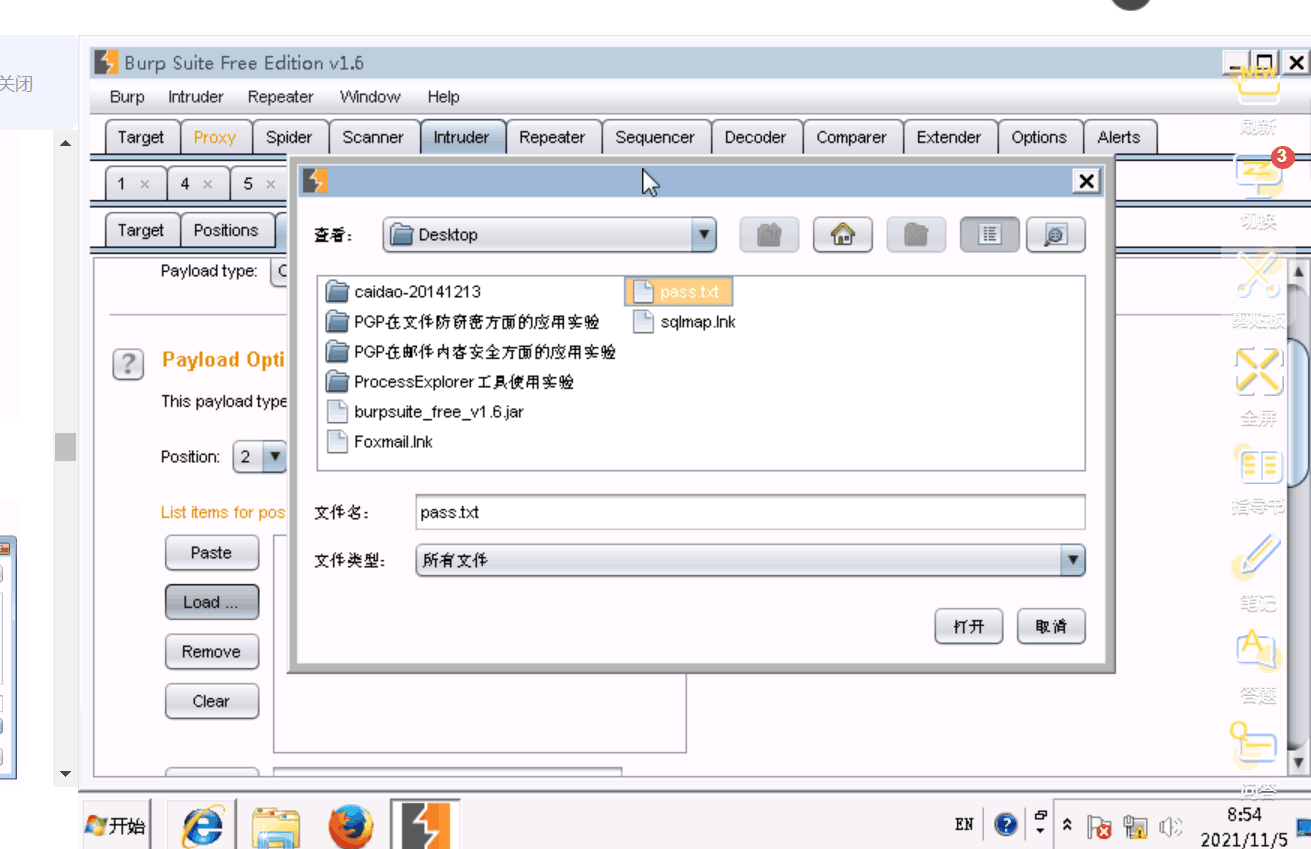Image resolution: width=1311 pixels, height=849 pixels.
Task: Click the Remove button
Action: [211, 652]
